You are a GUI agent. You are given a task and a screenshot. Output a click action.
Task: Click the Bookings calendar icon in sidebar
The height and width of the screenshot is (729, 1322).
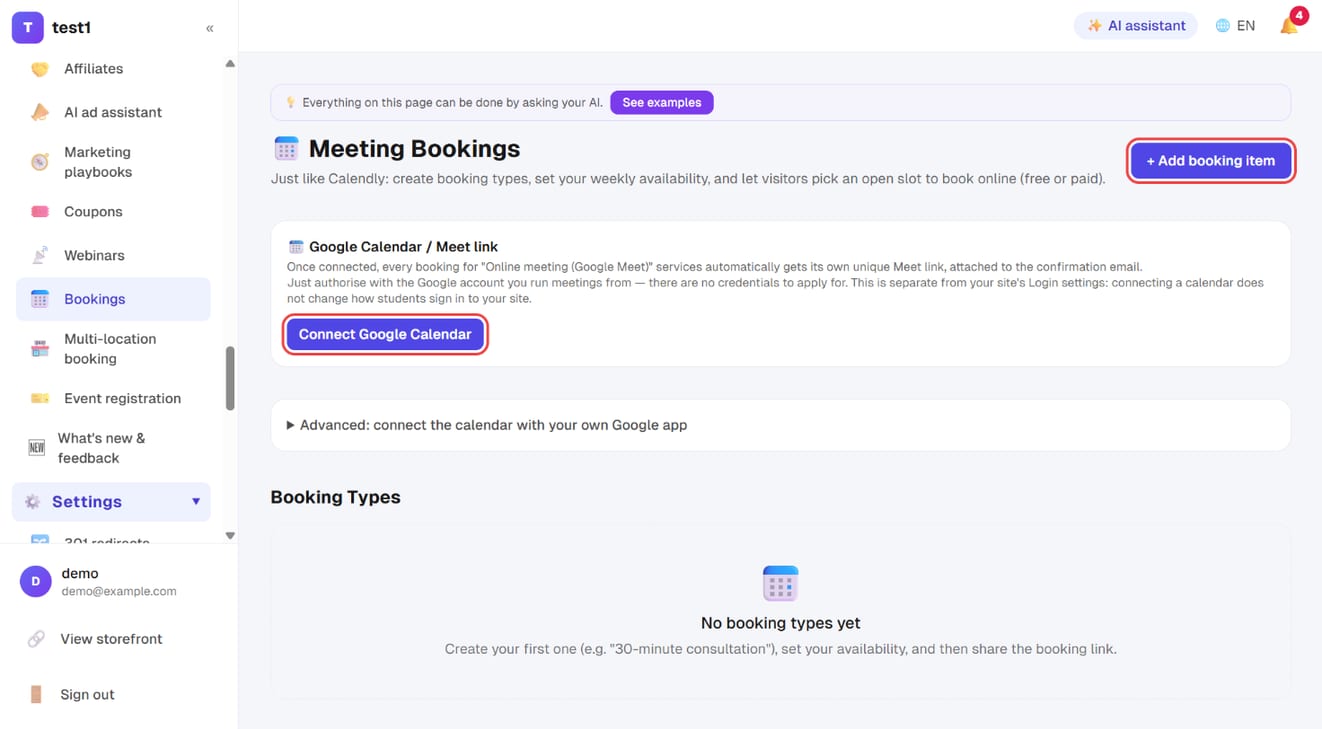click(40, 299)
